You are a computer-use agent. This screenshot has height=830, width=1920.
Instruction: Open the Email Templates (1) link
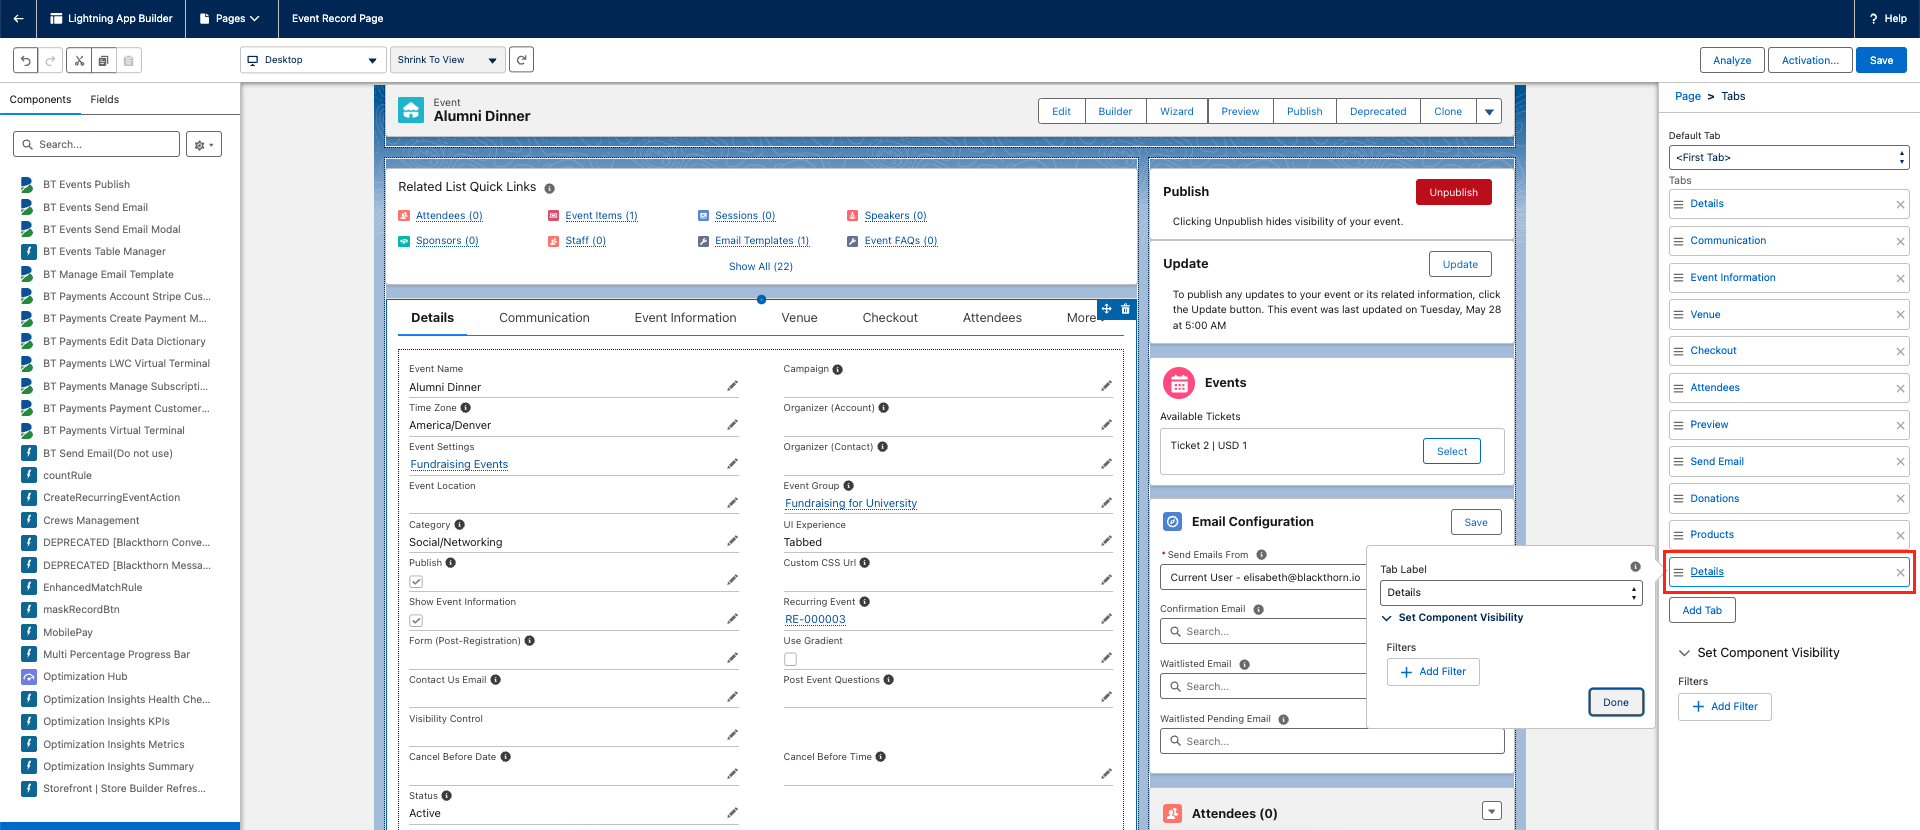[762, 241]
